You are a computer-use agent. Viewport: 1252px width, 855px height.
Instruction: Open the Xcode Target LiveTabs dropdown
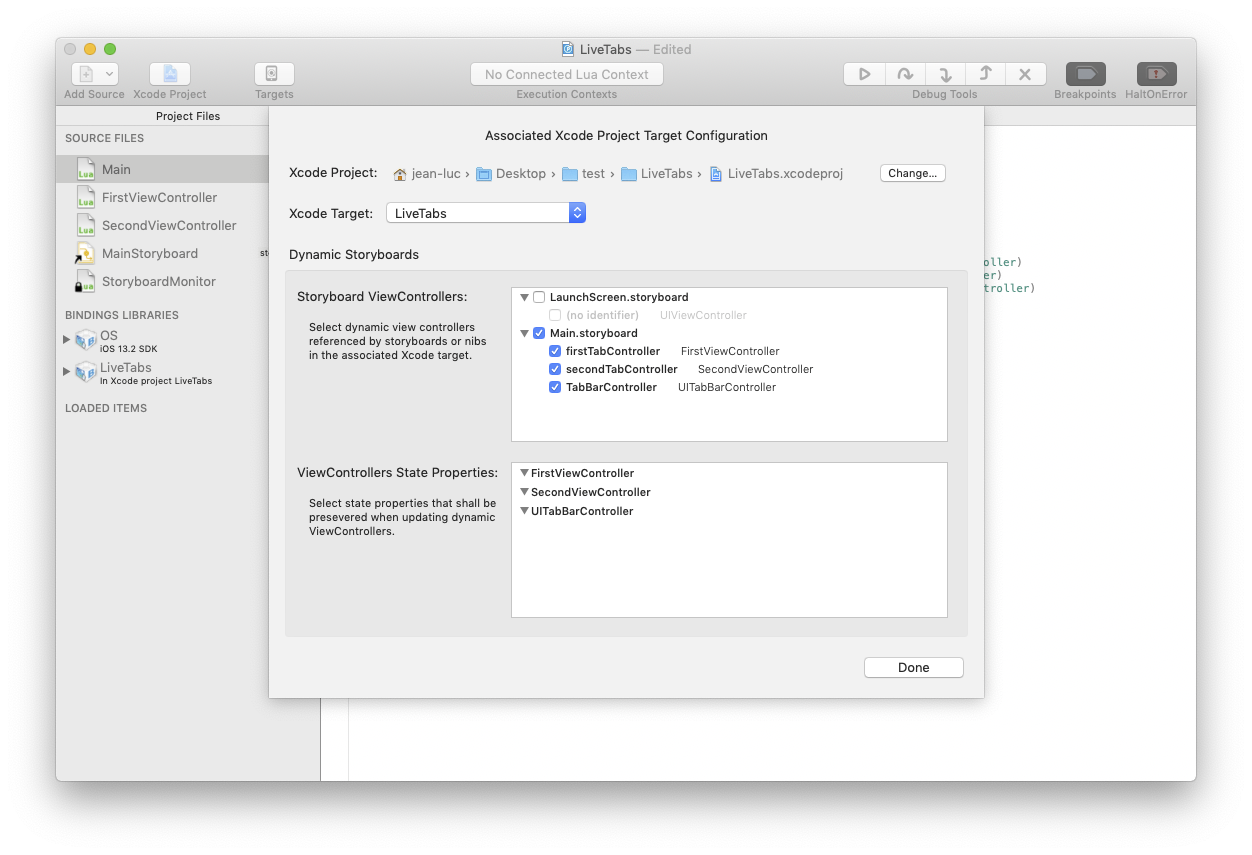pos(486,213)
